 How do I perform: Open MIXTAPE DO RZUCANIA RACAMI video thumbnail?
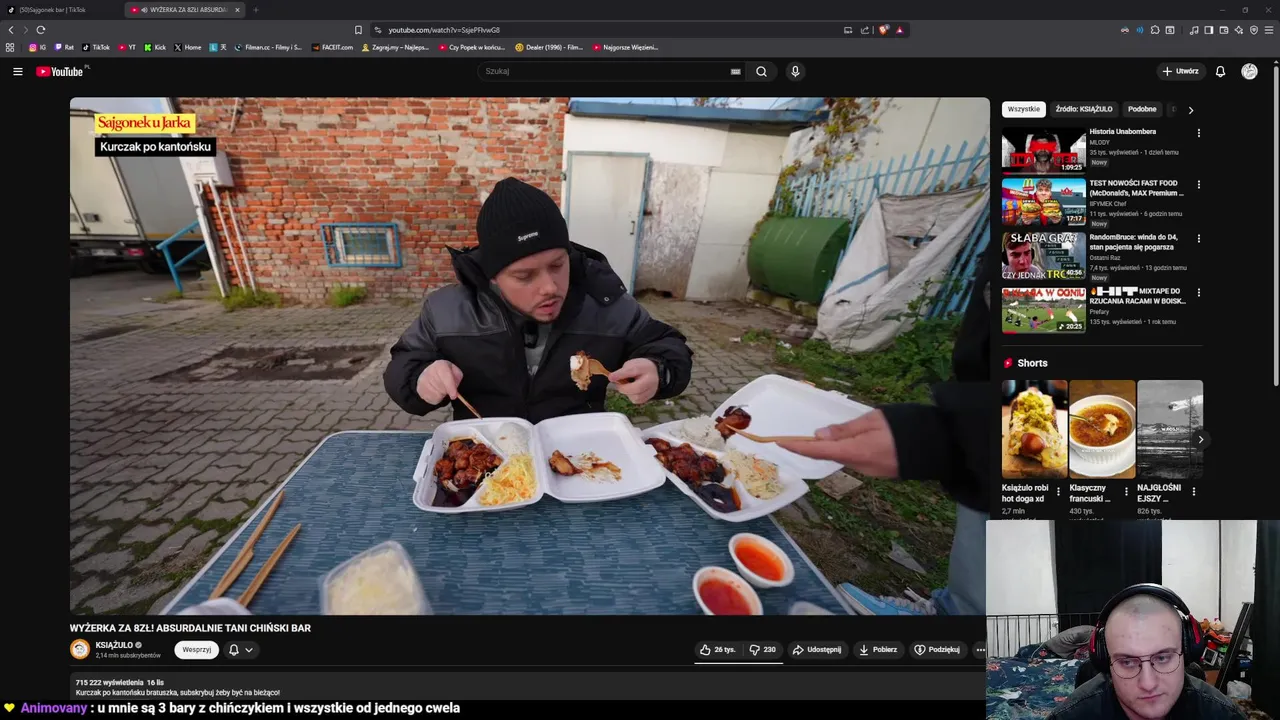[x=1044, y=310]
